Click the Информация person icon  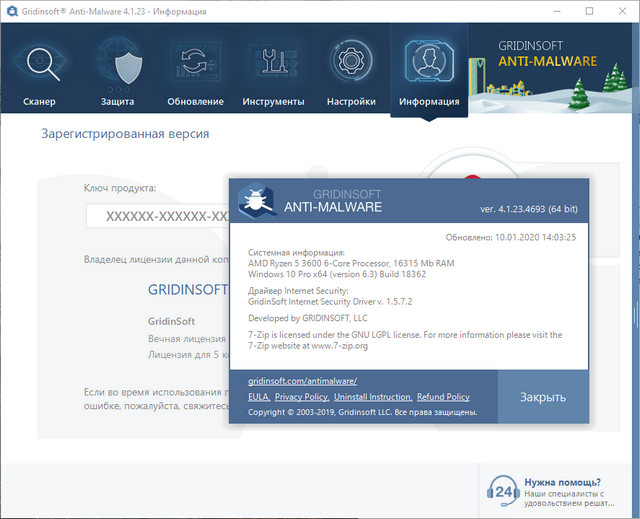[429, 64]
